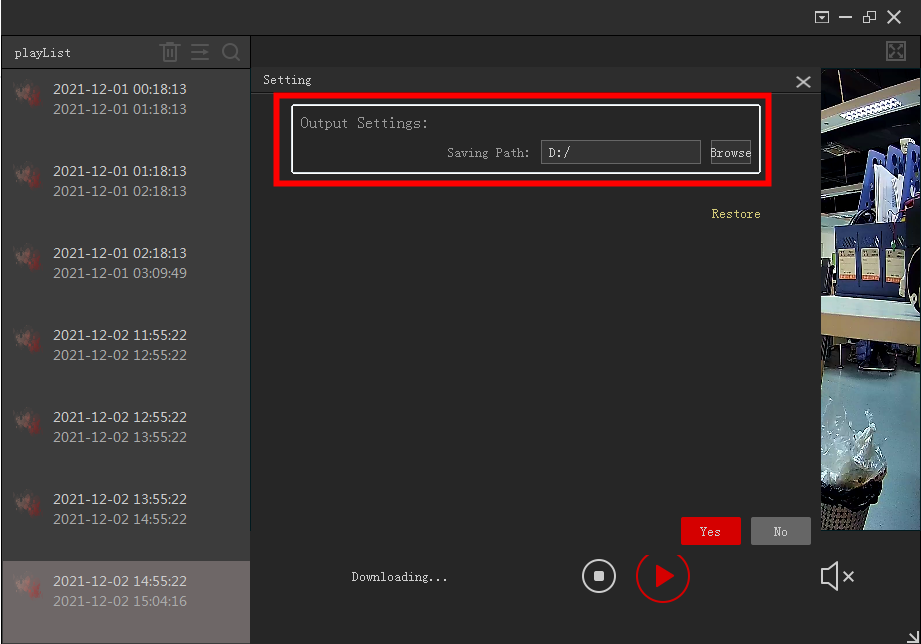Close the Setting dialog
921x644 pixels.
pyautogui.click(x=803, y=82)
